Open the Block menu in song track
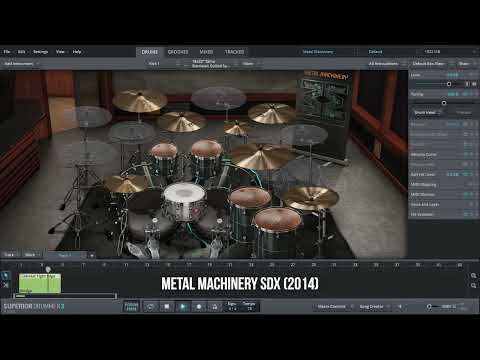This screenshot has width=480, height=360. (32, 255)
